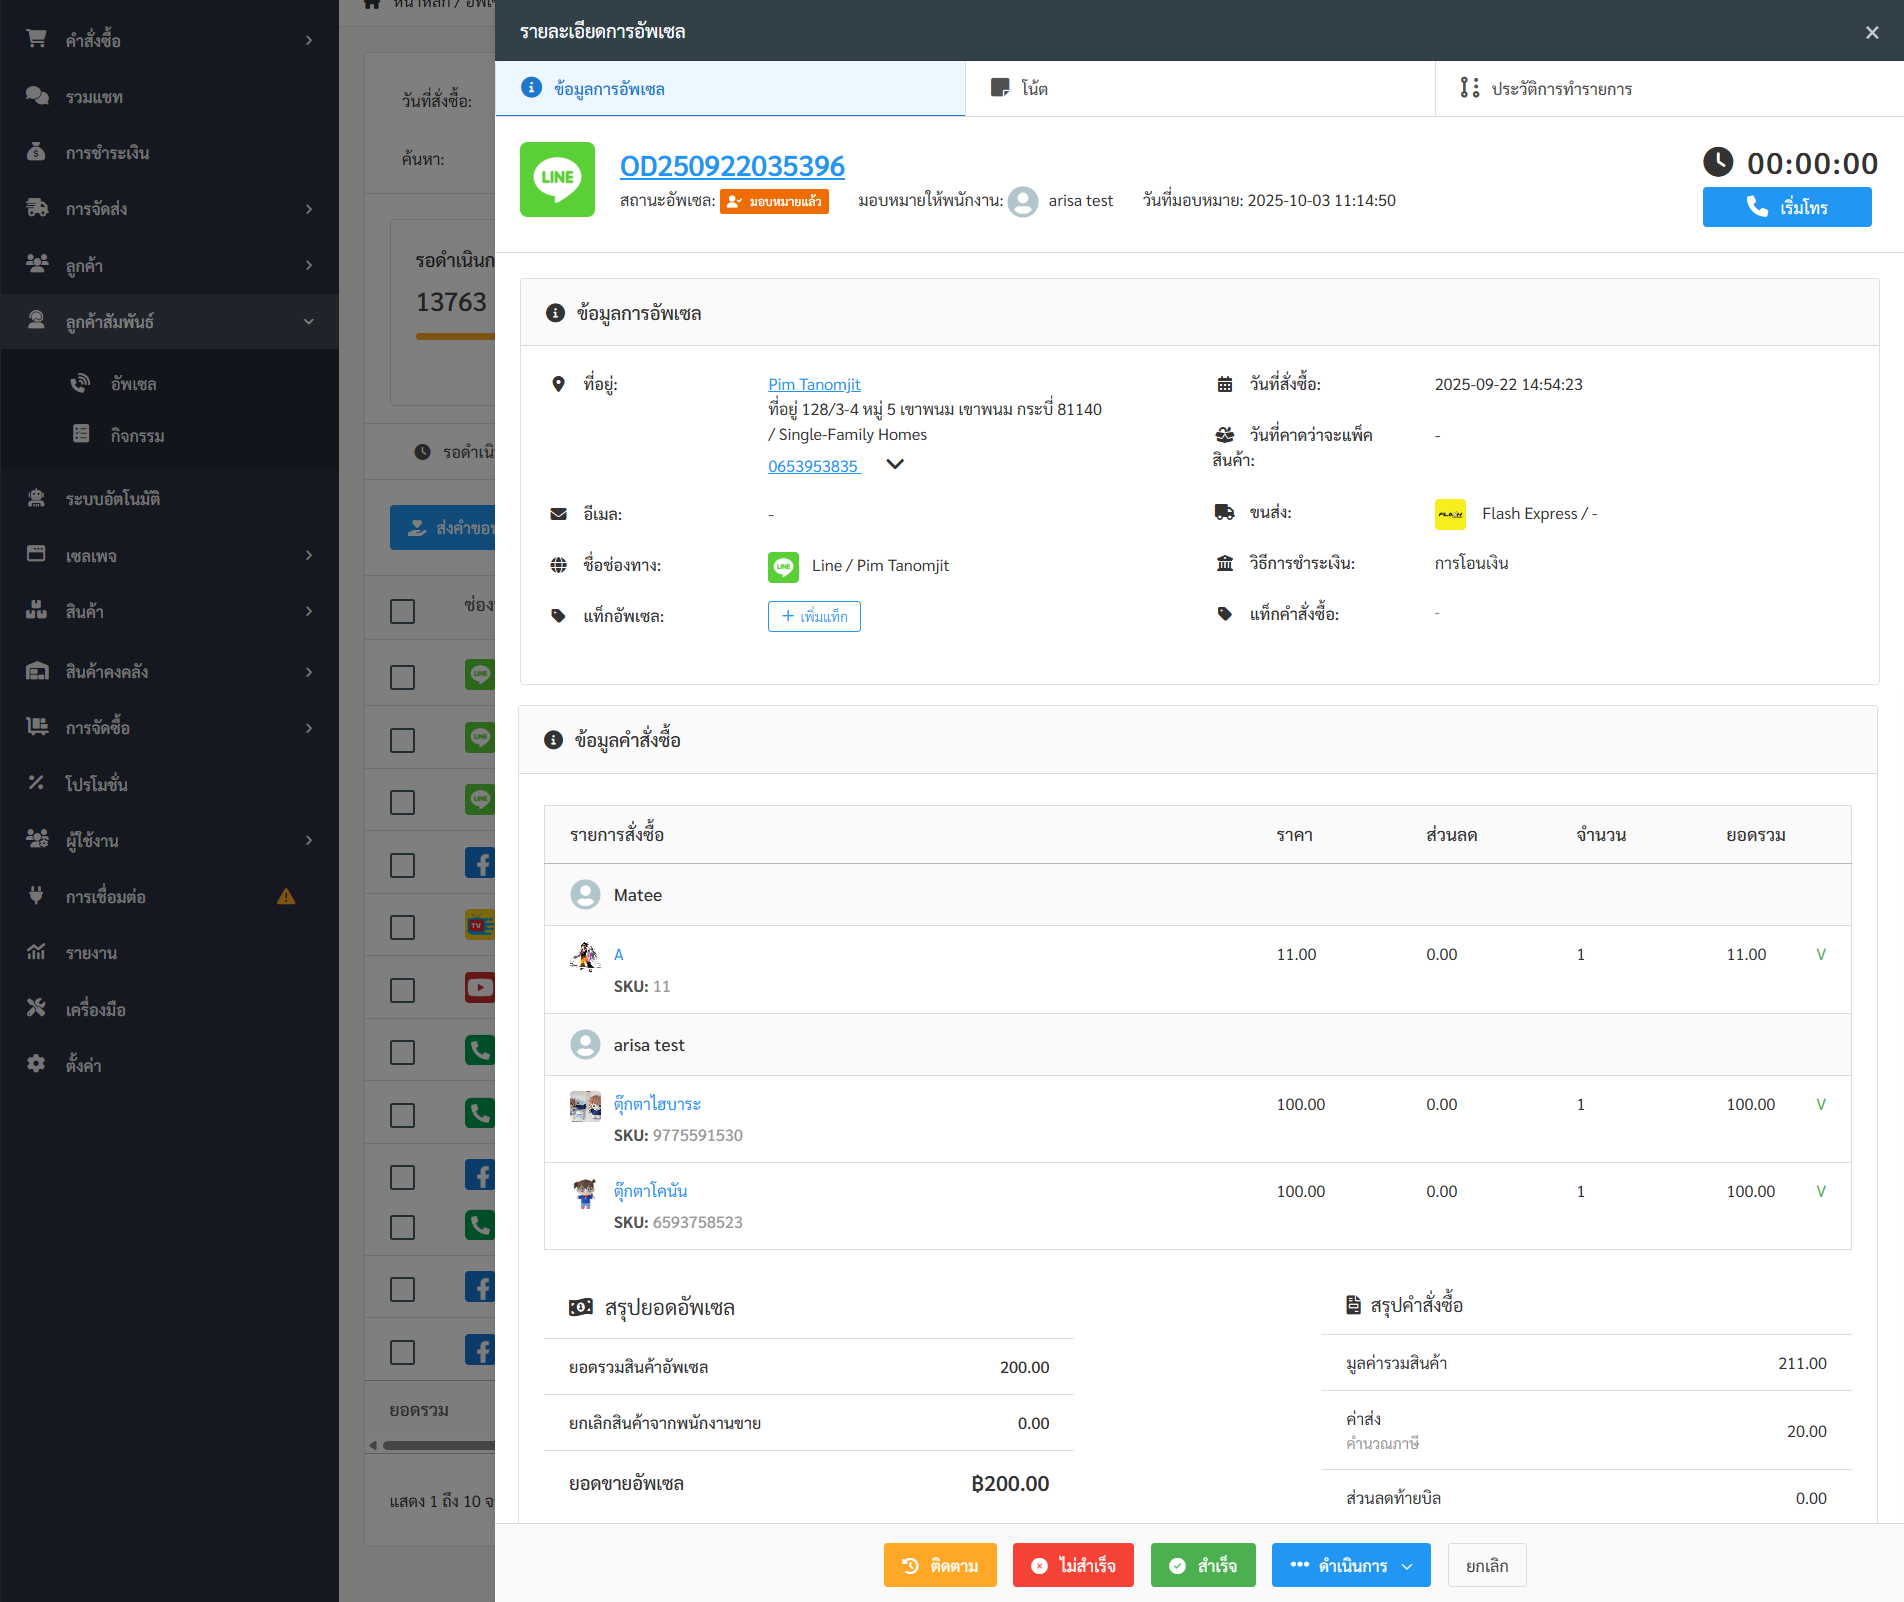The height and width of the screenshot is (1602, 1904).
Task: Open order link OD250922035396
Action: tap(732, 166)
